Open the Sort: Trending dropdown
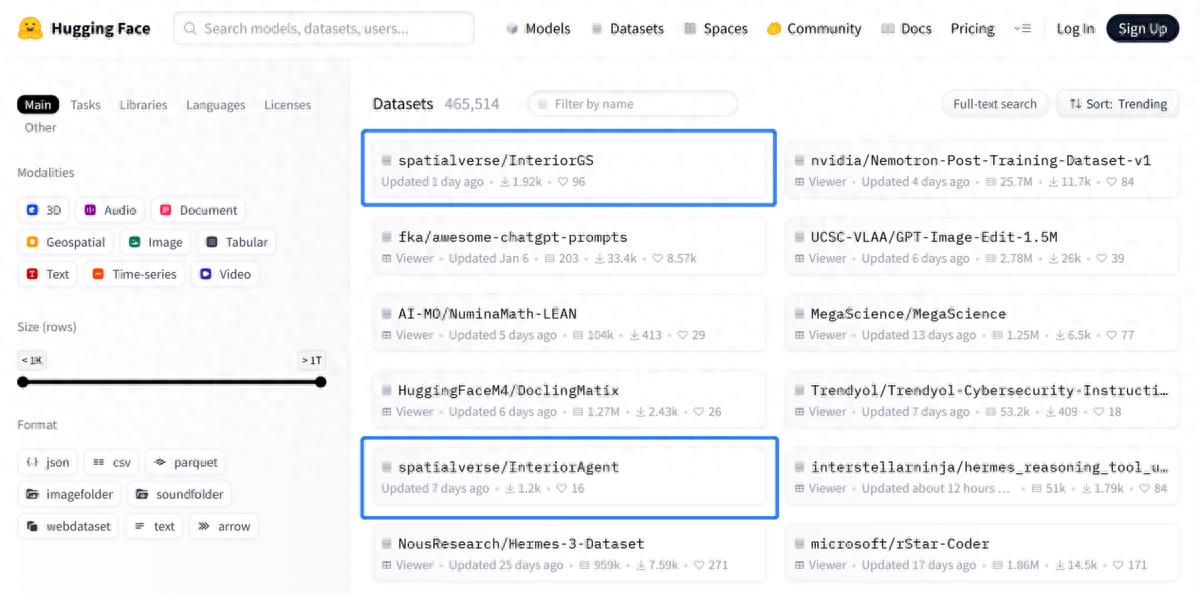The image size is (1200, 600). coord(1117,104)
